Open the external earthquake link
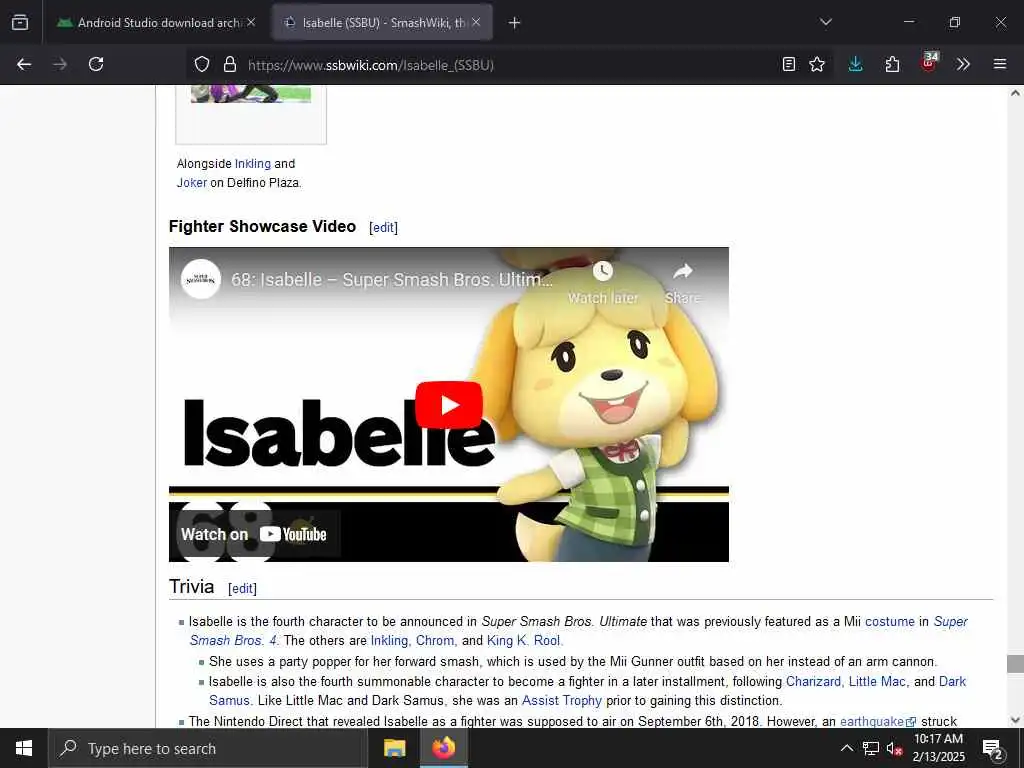 (878, 721)
